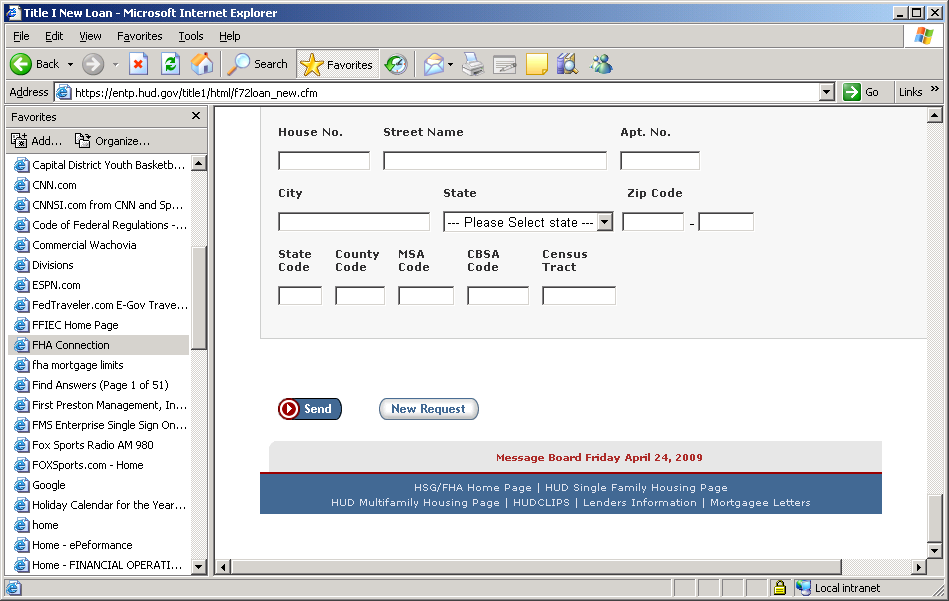Viewport: 949px width, 601px height.
Task: Click into the Street Name field
Action: coord(494,161)
